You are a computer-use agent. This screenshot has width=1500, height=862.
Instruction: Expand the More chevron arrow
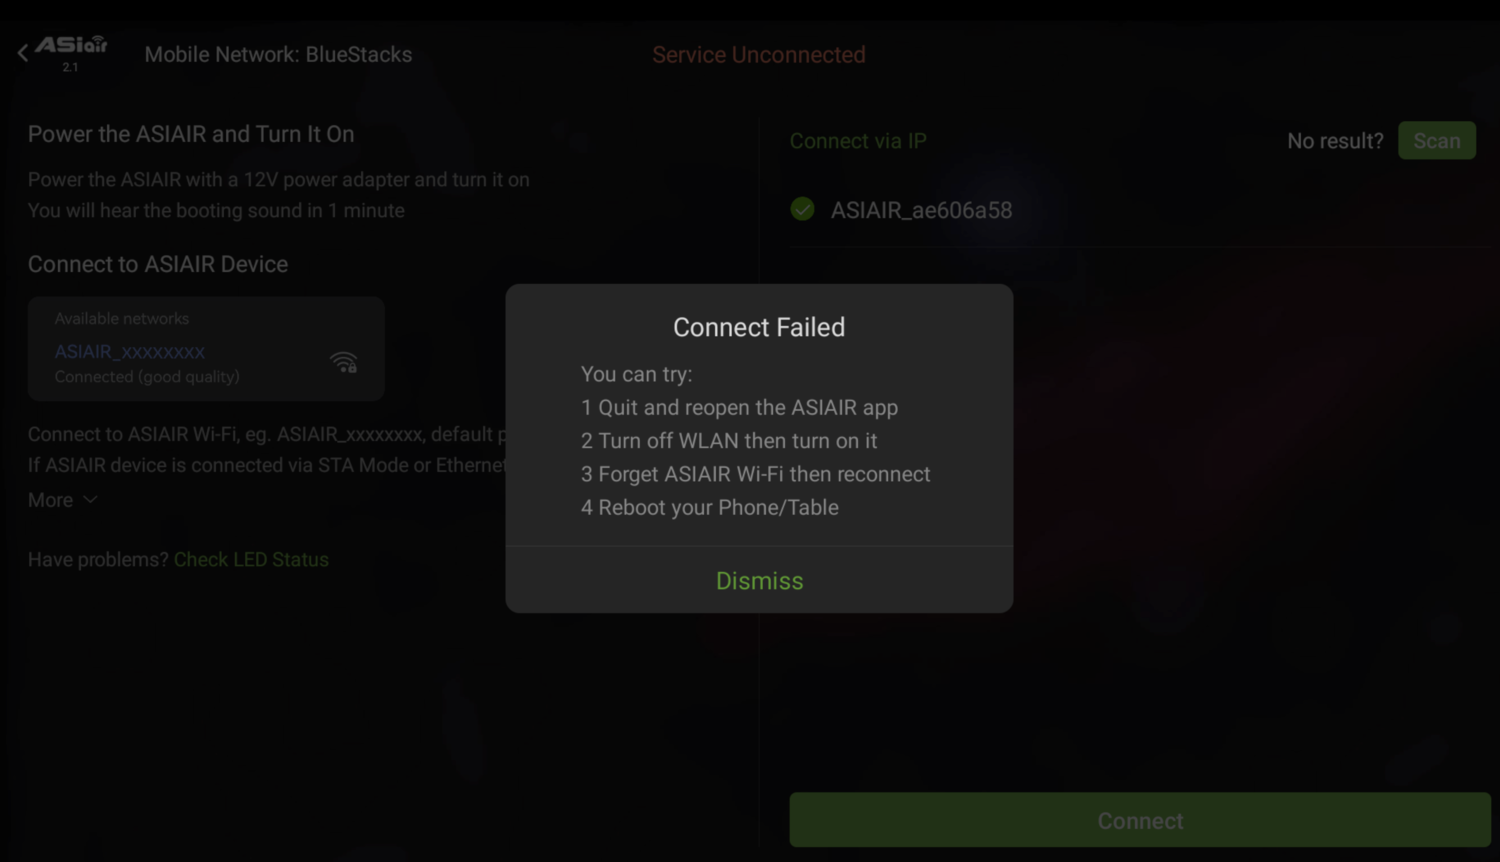(90, 499)
